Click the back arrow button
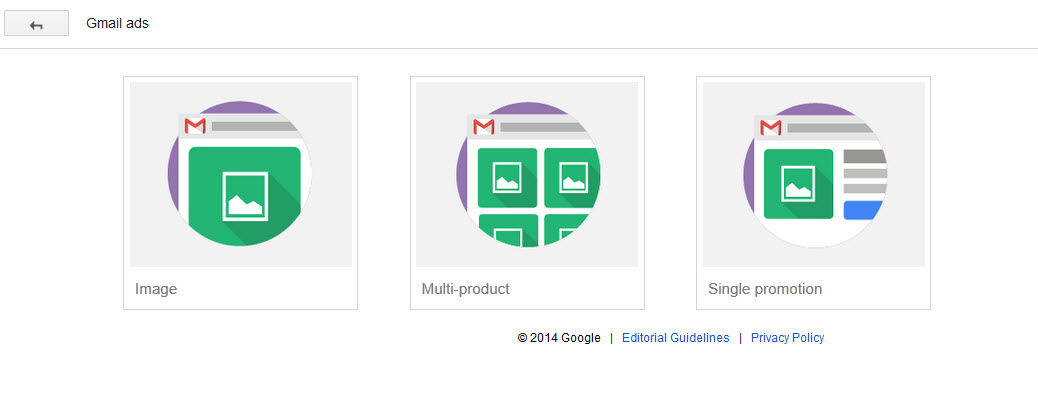Viewport: 1038px width, 410px height. [36, 23]
